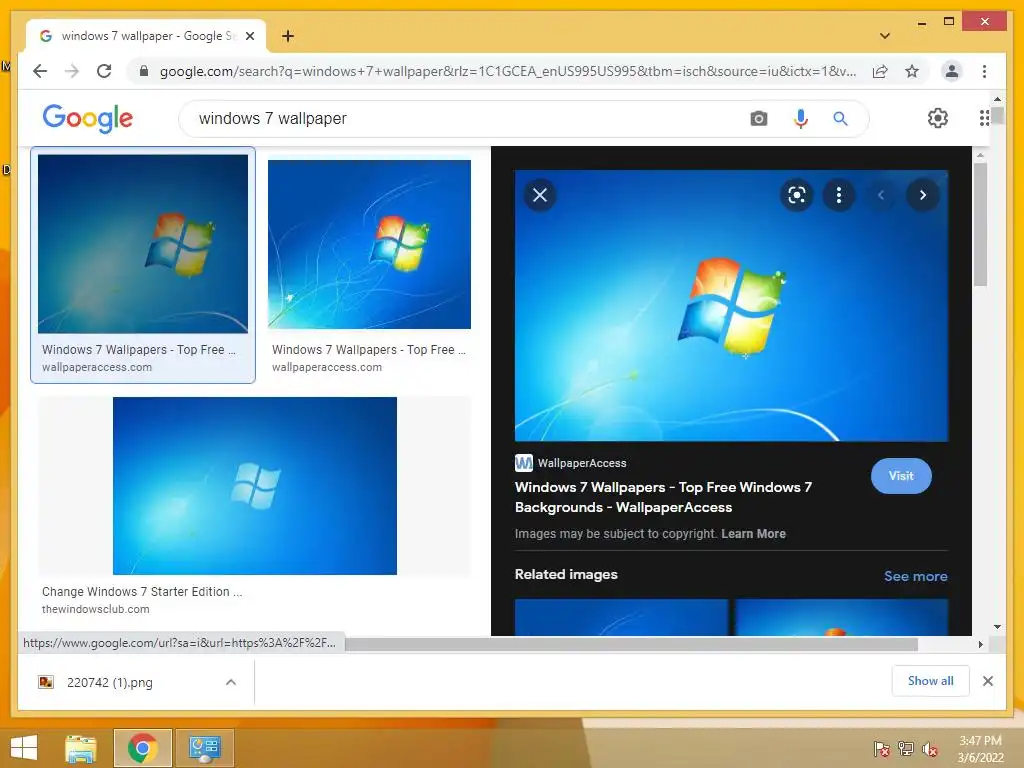Share this page using the share icon
The height and width of the screenshot is (768, 1024).
point(880,71)
